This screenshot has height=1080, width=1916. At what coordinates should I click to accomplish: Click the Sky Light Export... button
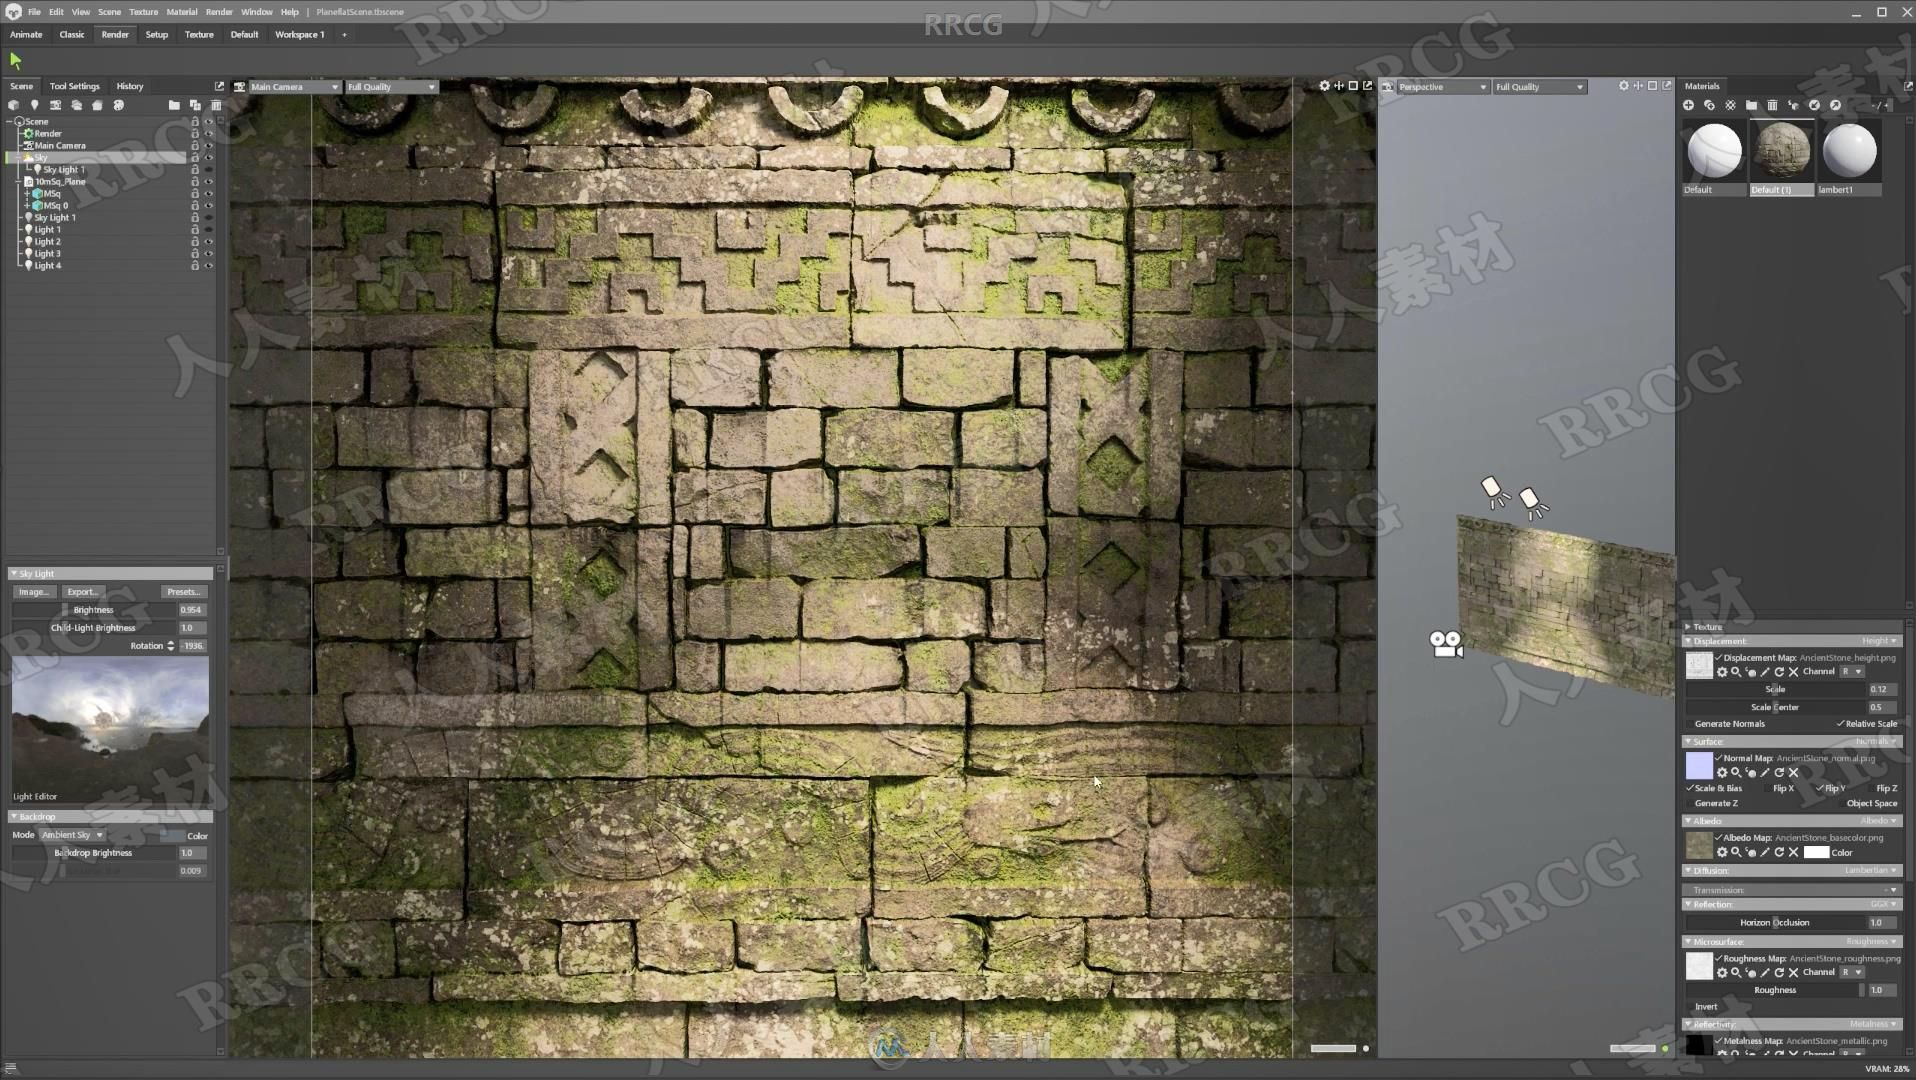82,592
